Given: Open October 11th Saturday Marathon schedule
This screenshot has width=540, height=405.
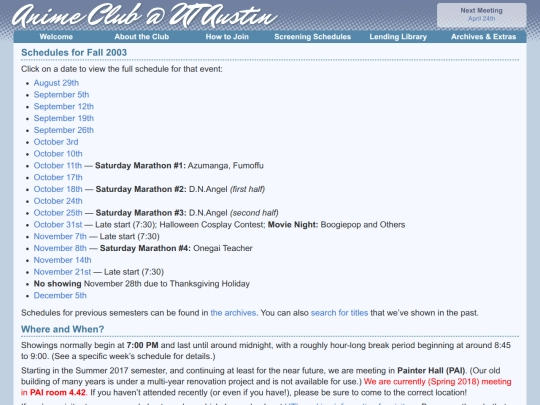Looking at the screenshot, I should pyautogui.click(x=58, y=165).
